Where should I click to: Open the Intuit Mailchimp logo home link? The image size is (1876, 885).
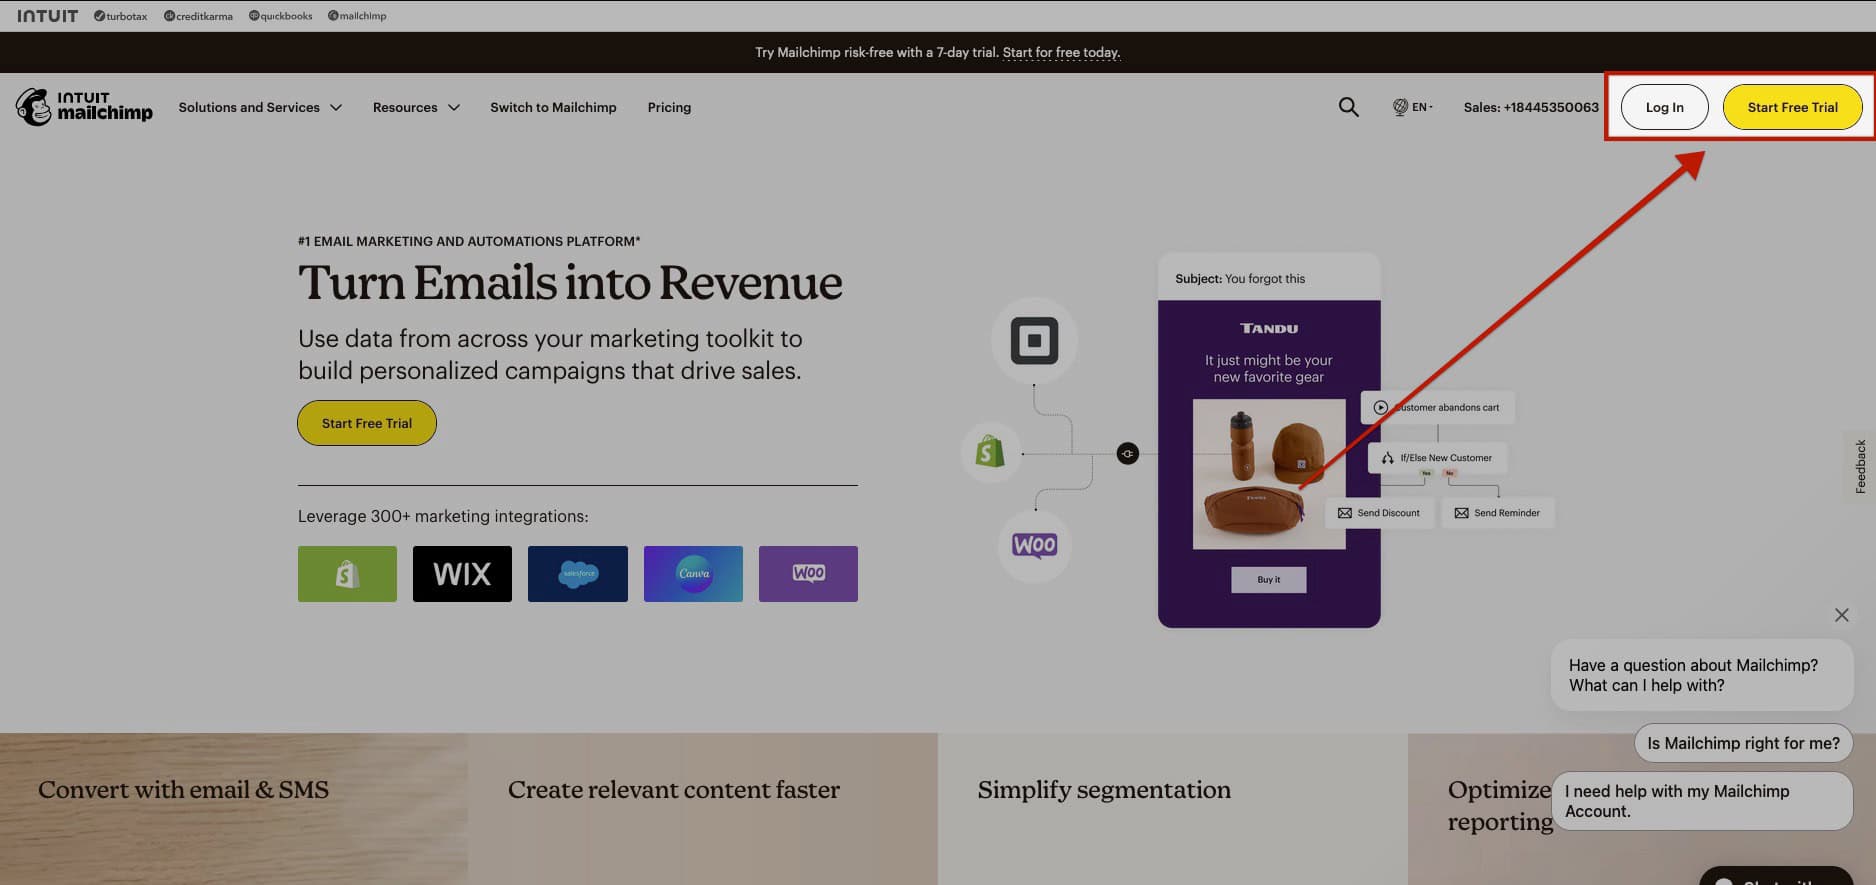(84, 107)
